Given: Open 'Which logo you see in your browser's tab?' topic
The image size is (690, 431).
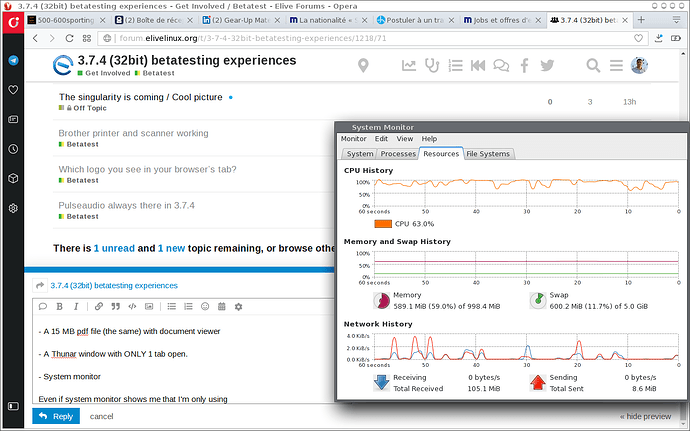Looking at the screenshot, I should pos(147,169).
